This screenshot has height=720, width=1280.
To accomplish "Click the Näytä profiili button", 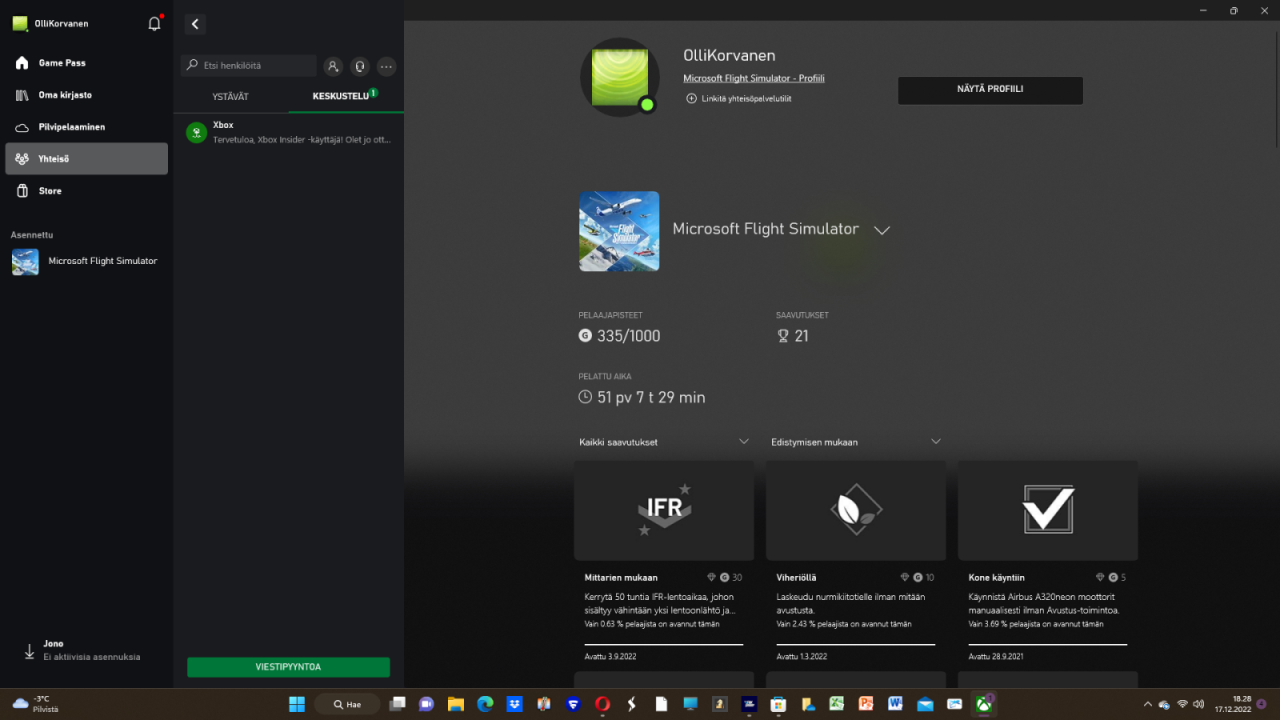I will click(990, 90).
